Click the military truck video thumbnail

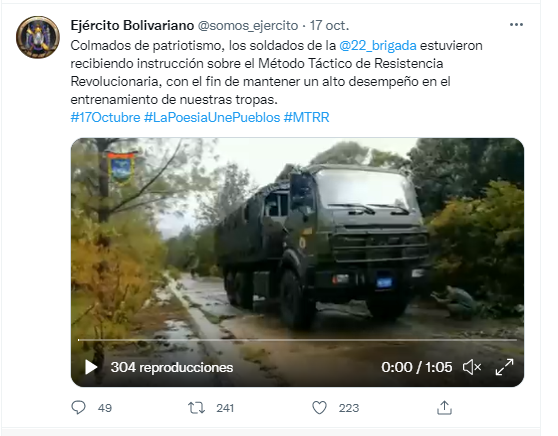[297, 235]
